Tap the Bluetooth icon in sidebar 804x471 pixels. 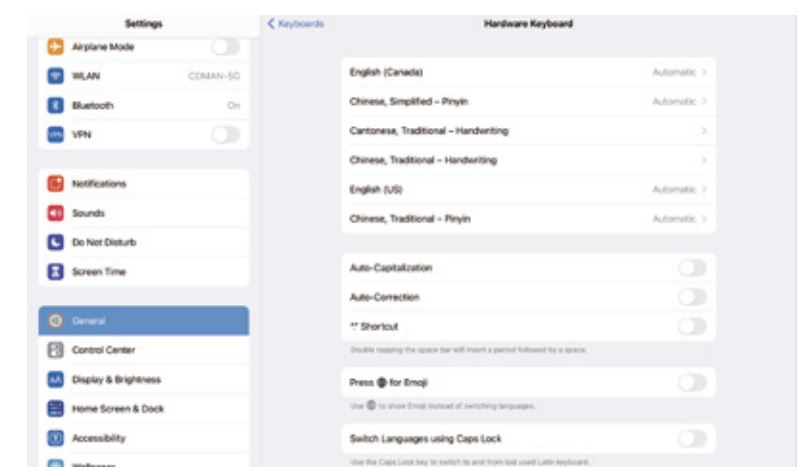click(x=55, y=105)
